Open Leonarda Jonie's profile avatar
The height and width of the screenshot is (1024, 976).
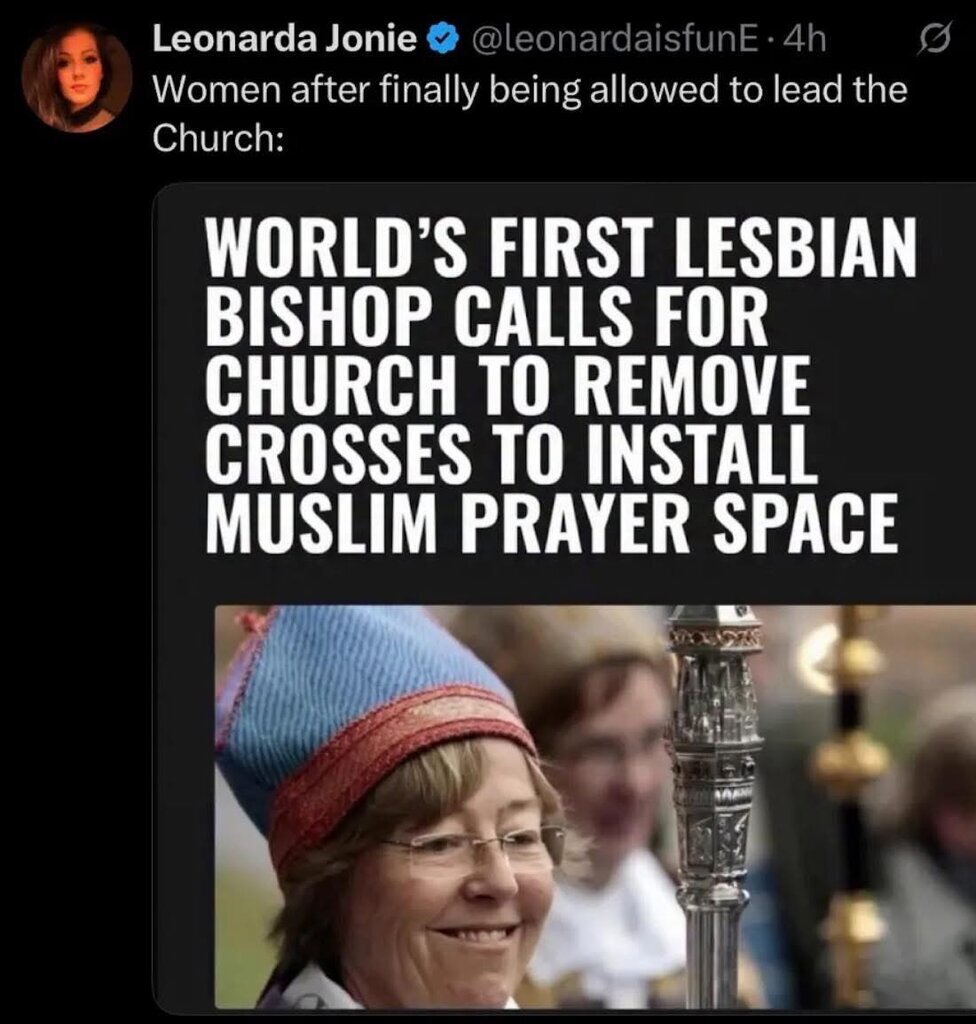[77, 77]
